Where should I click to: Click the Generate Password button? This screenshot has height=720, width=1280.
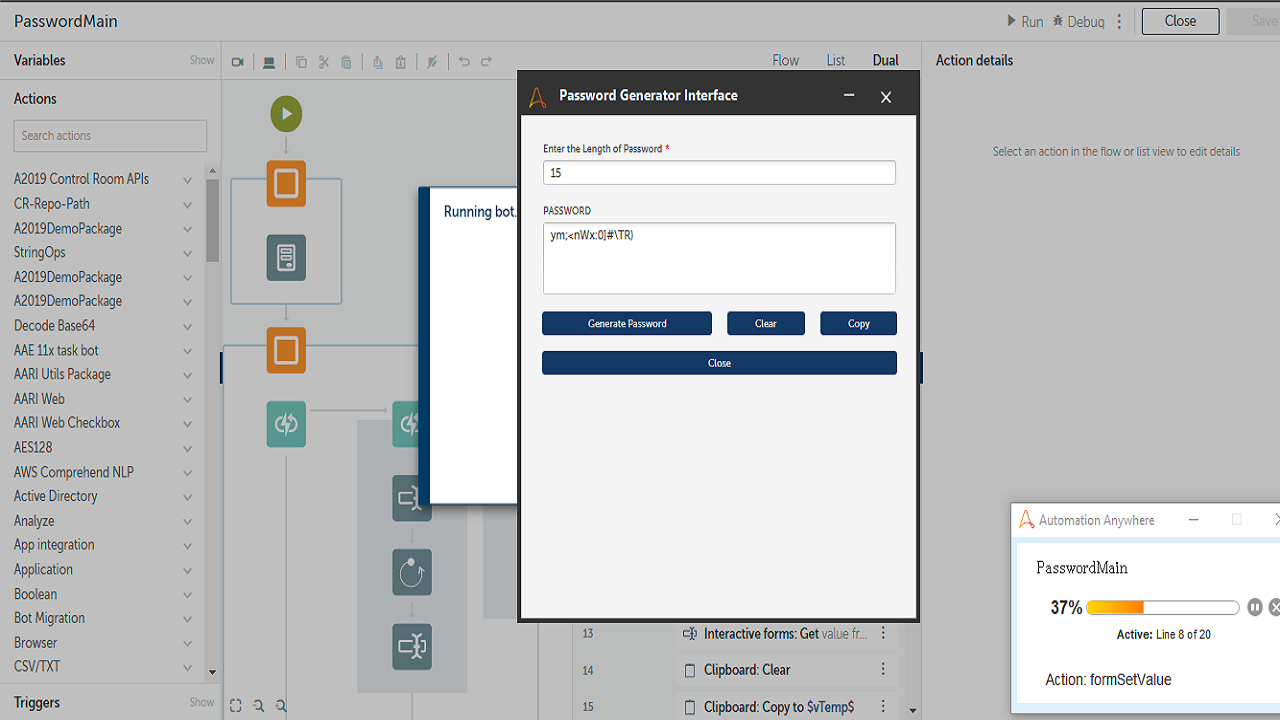pos(627,323)
